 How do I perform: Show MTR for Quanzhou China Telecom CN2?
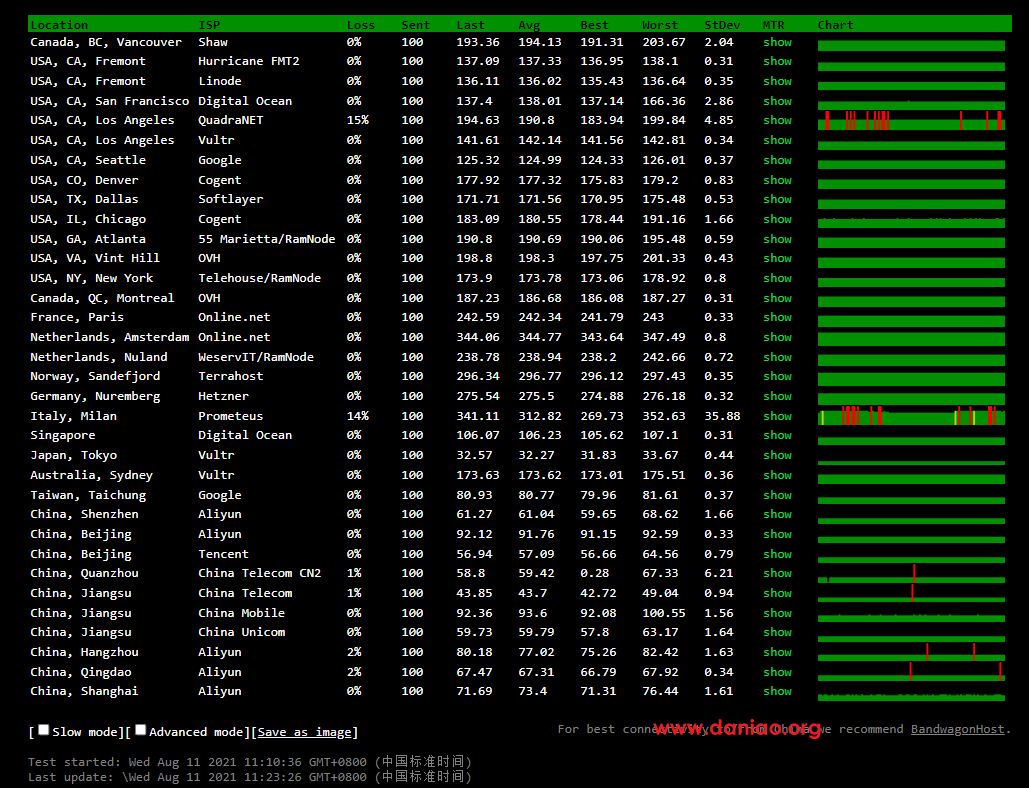pyautogui.click(x=778, y=573)
